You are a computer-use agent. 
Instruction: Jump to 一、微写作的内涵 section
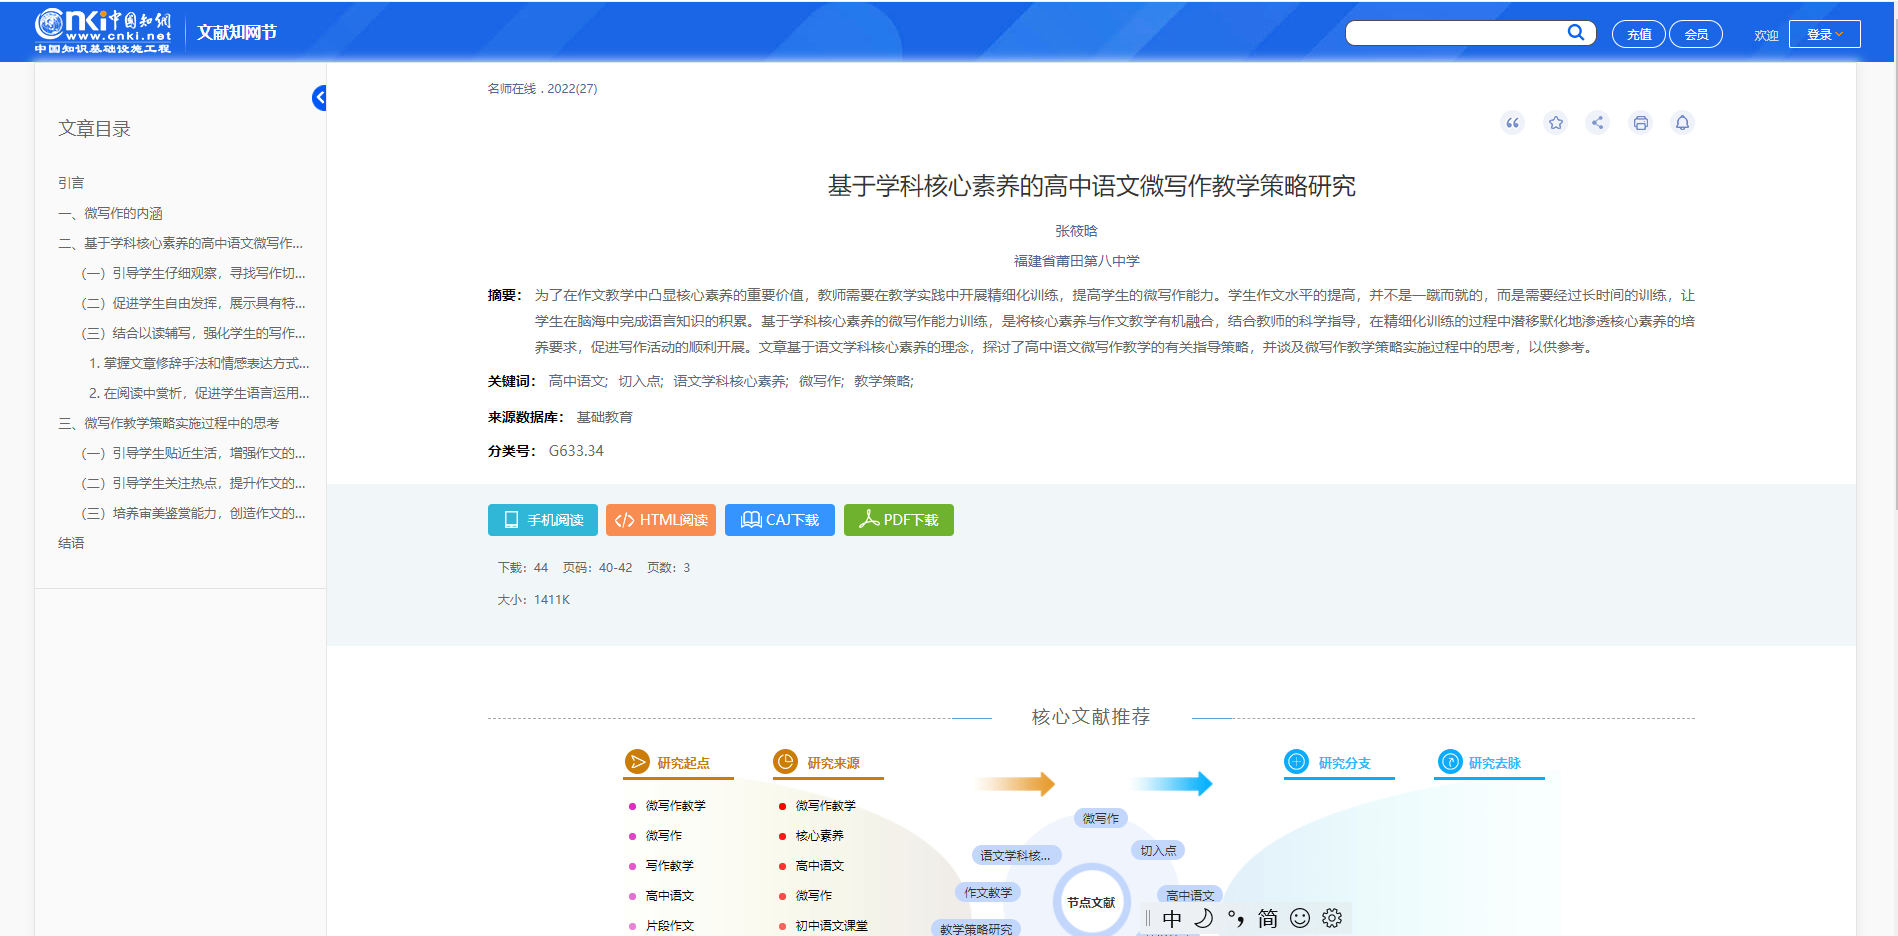pyautogui.click(x=110, y=213)
